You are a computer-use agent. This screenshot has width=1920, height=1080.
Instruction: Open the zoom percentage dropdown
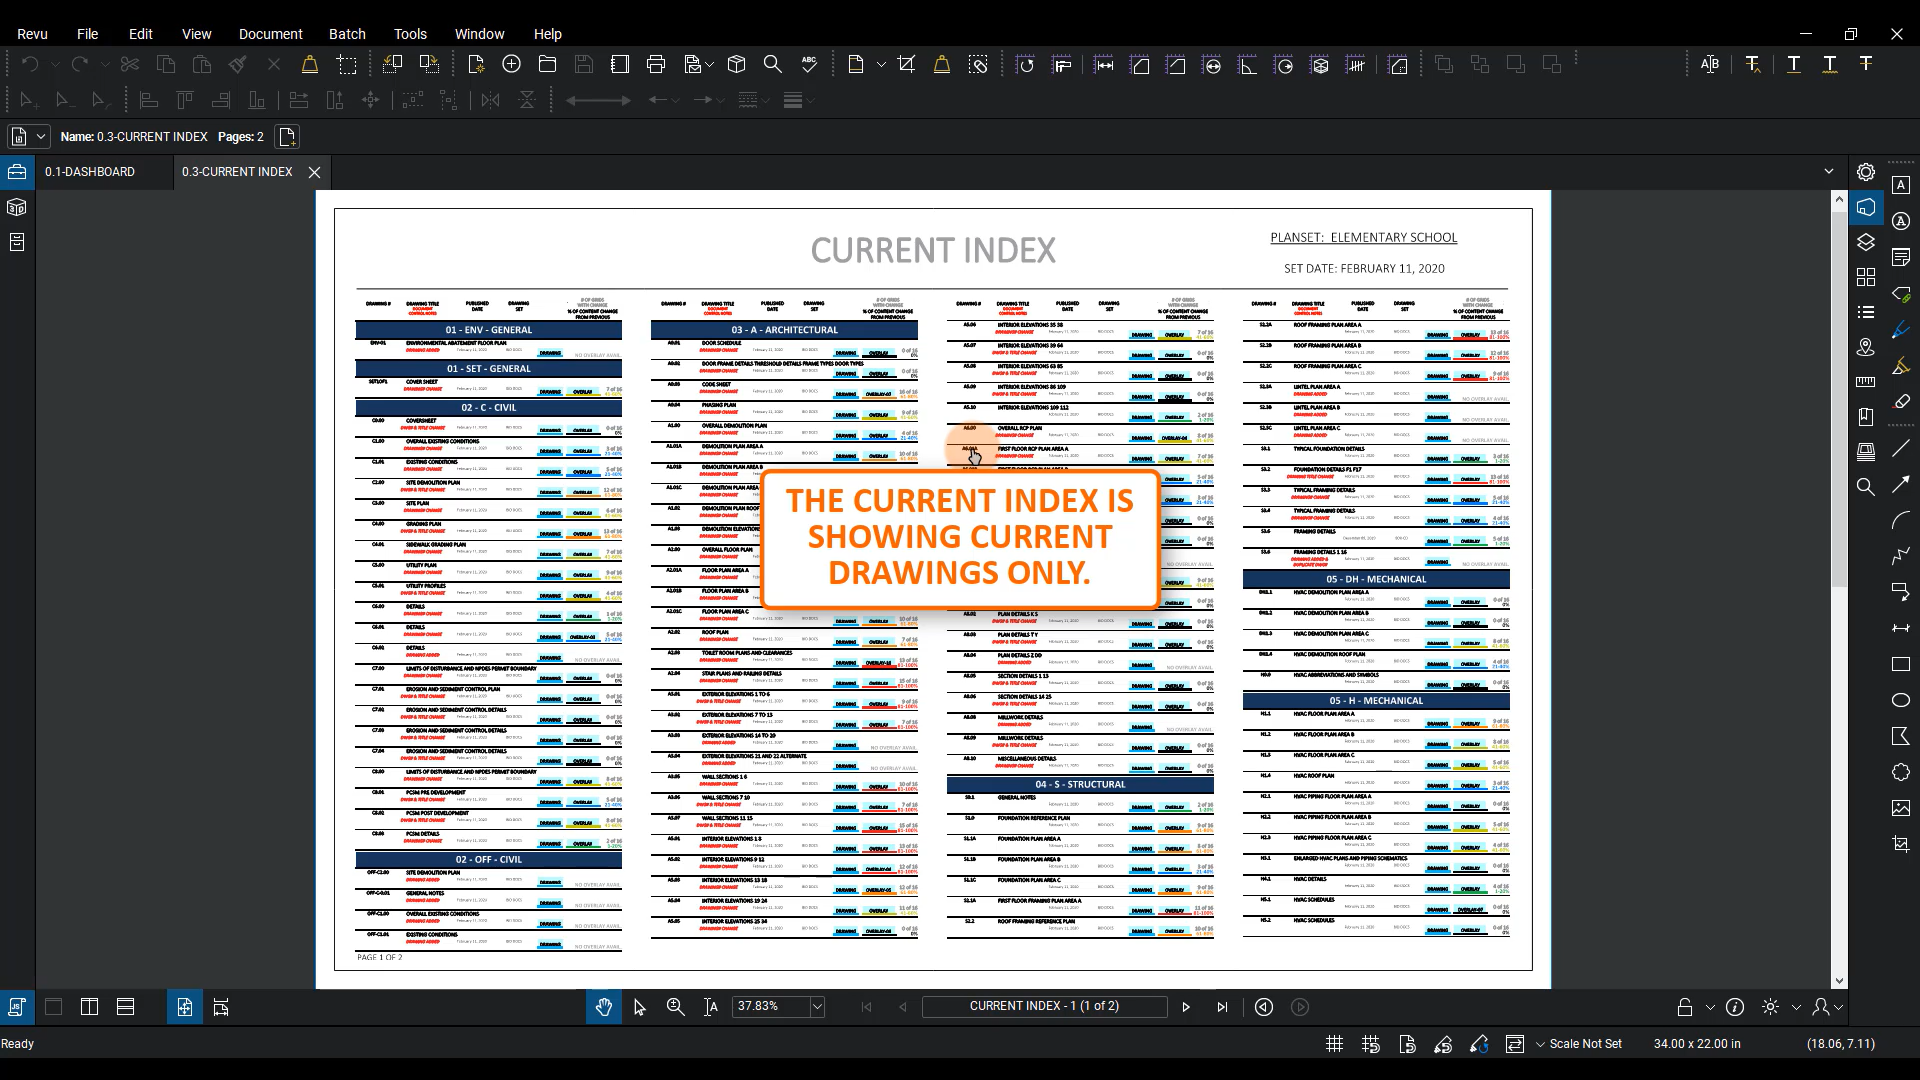click(817, 1007)
